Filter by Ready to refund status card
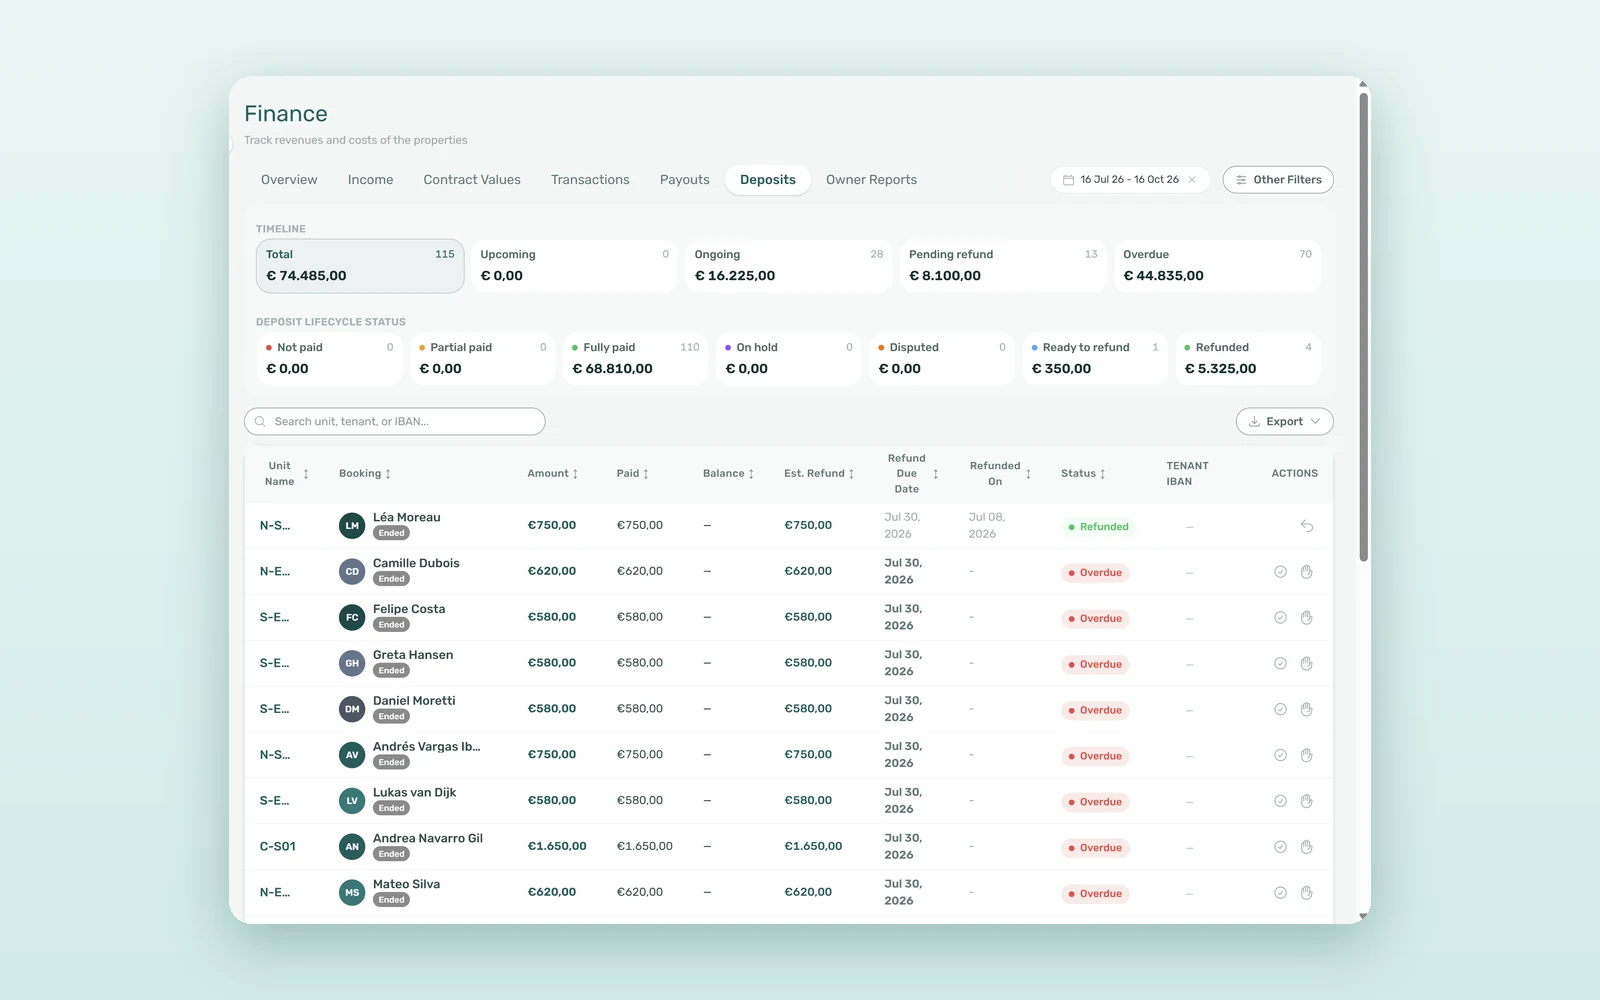 (x=1095, y=359)
